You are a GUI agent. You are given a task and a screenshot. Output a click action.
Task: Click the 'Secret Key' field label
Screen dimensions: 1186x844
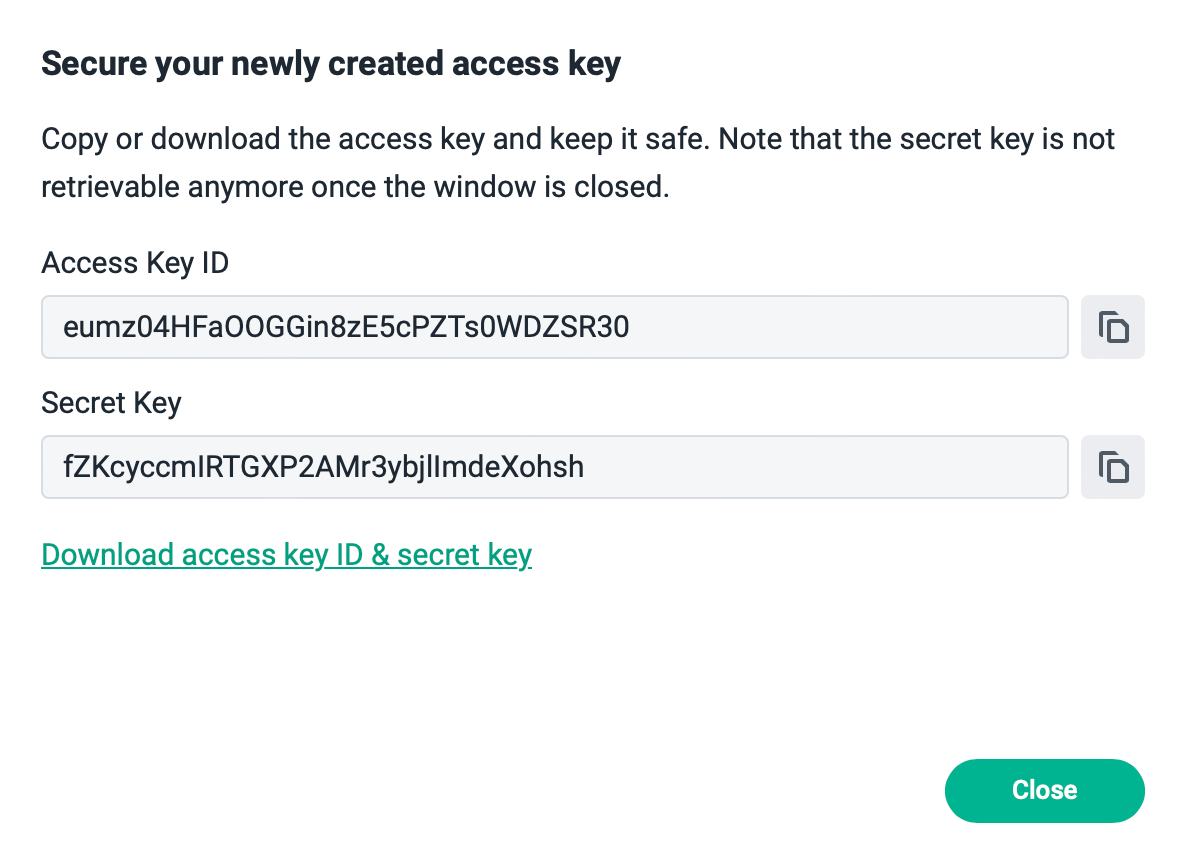(111, 403)
